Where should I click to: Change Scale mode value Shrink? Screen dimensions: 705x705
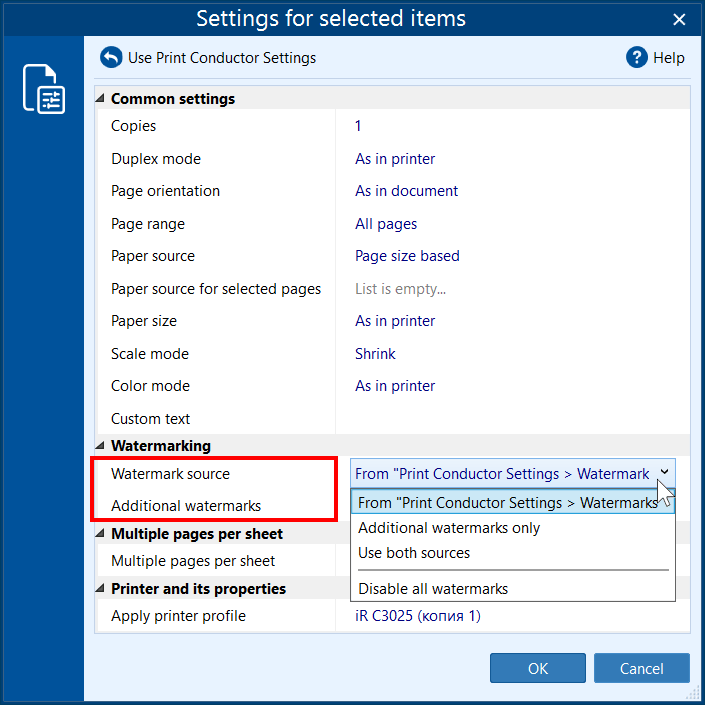pos(375,354)
